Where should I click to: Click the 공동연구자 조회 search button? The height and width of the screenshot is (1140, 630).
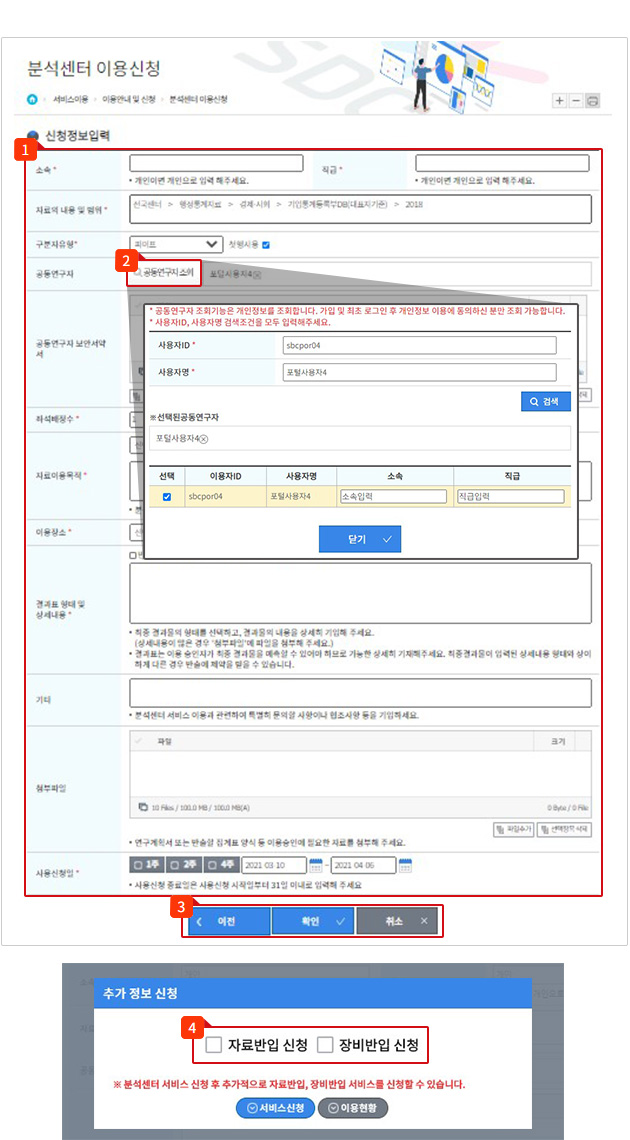pyautogui.click(x=164, y=273)
